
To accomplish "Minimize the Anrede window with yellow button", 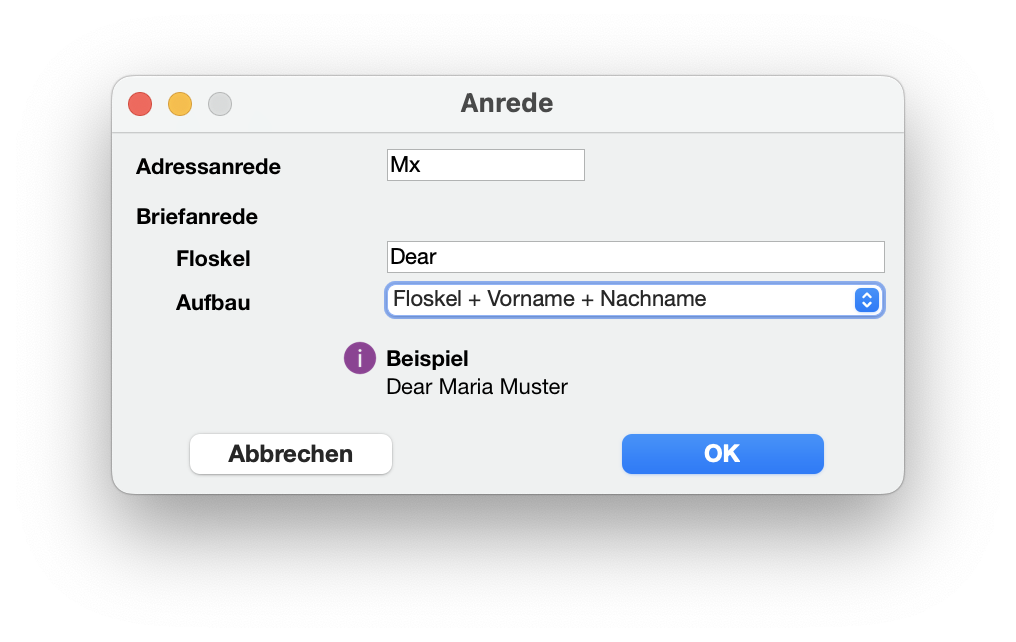I will point(180,104).
